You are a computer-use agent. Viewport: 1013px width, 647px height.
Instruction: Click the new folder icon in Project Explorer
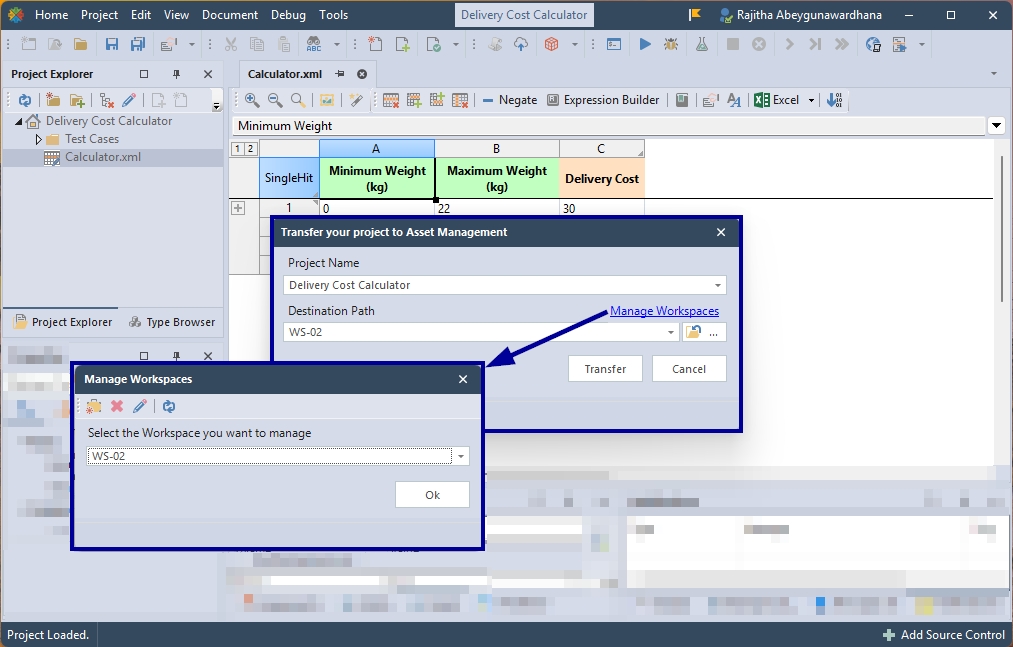tap(53, 100)
